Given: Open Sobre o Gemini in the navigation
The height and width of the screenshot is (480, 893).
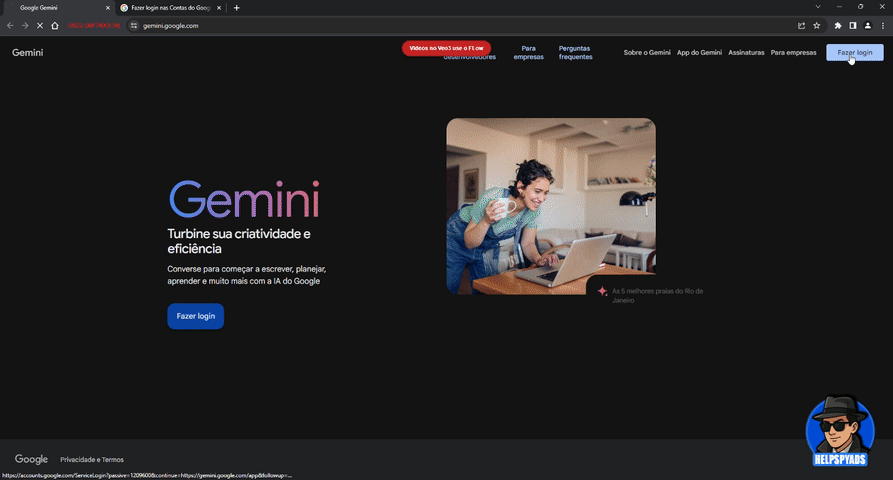Looking at the screenshot, I should 646,52.
